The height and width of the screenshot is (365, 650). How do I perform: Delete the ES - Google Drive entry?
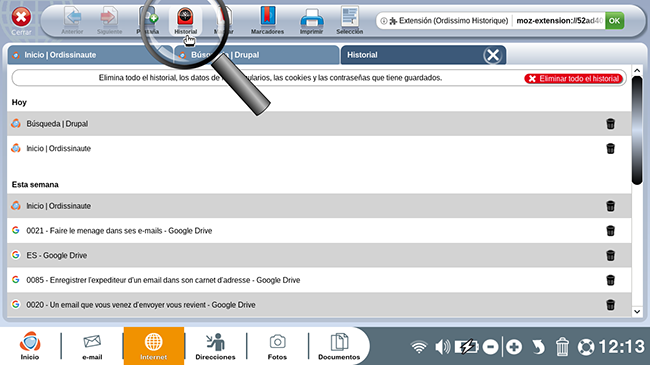pos(610,256)
